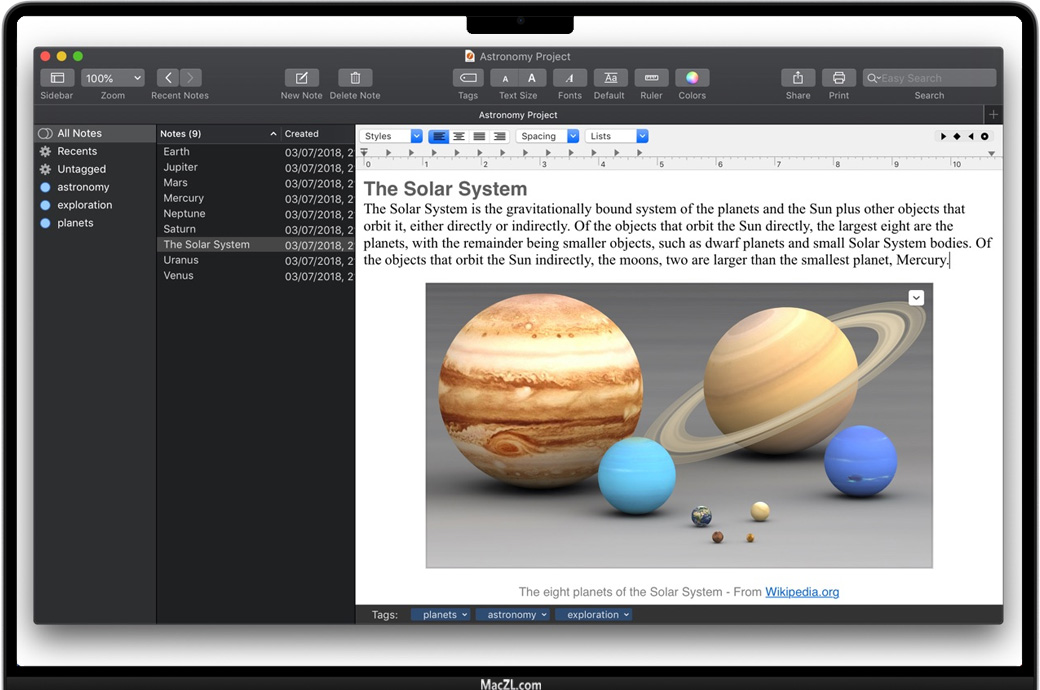Toggle the Ruler display
Viewport: 1040px width, 690px height.
[651, 78]
